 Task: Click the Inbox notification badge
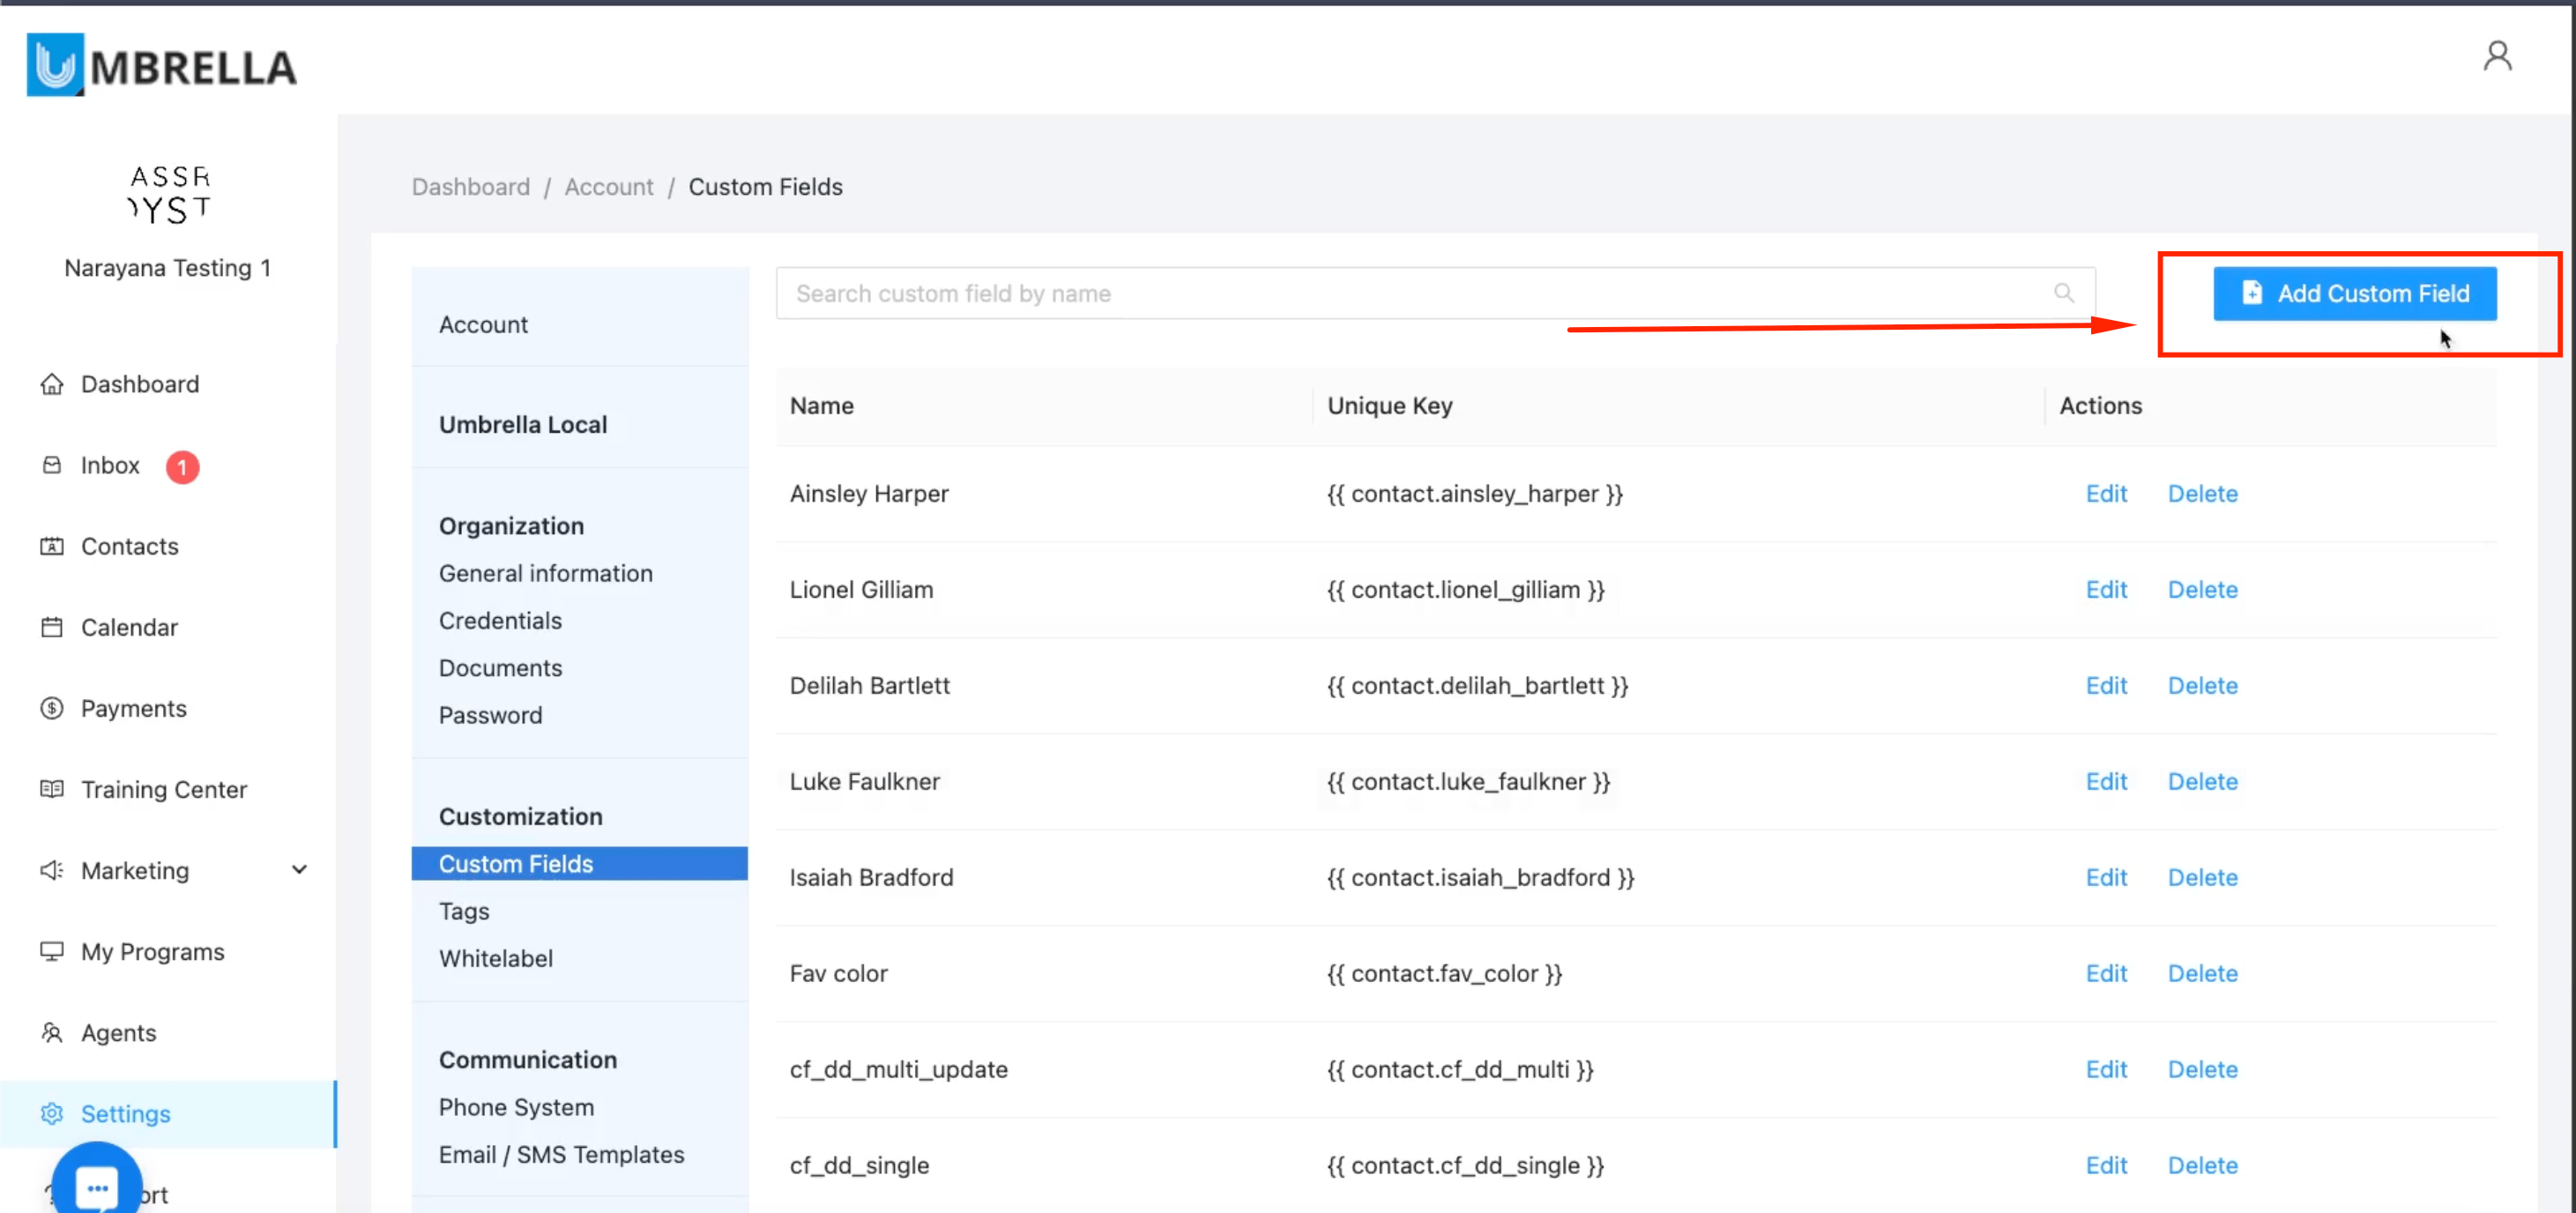pos(182,466)
